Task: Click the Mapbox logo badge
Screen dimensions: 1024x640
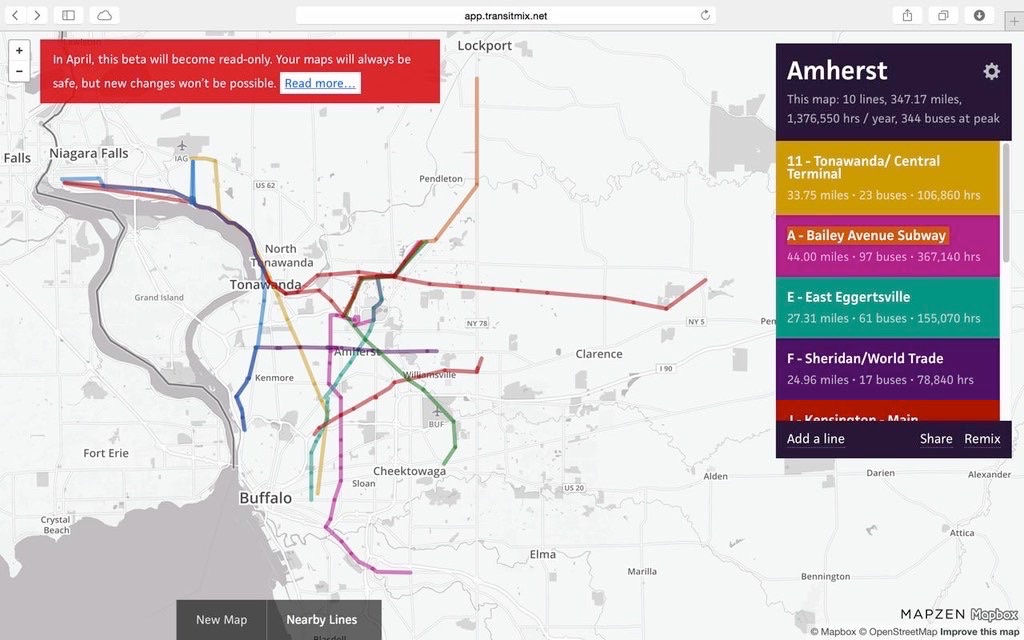Action: coord(994,615)
